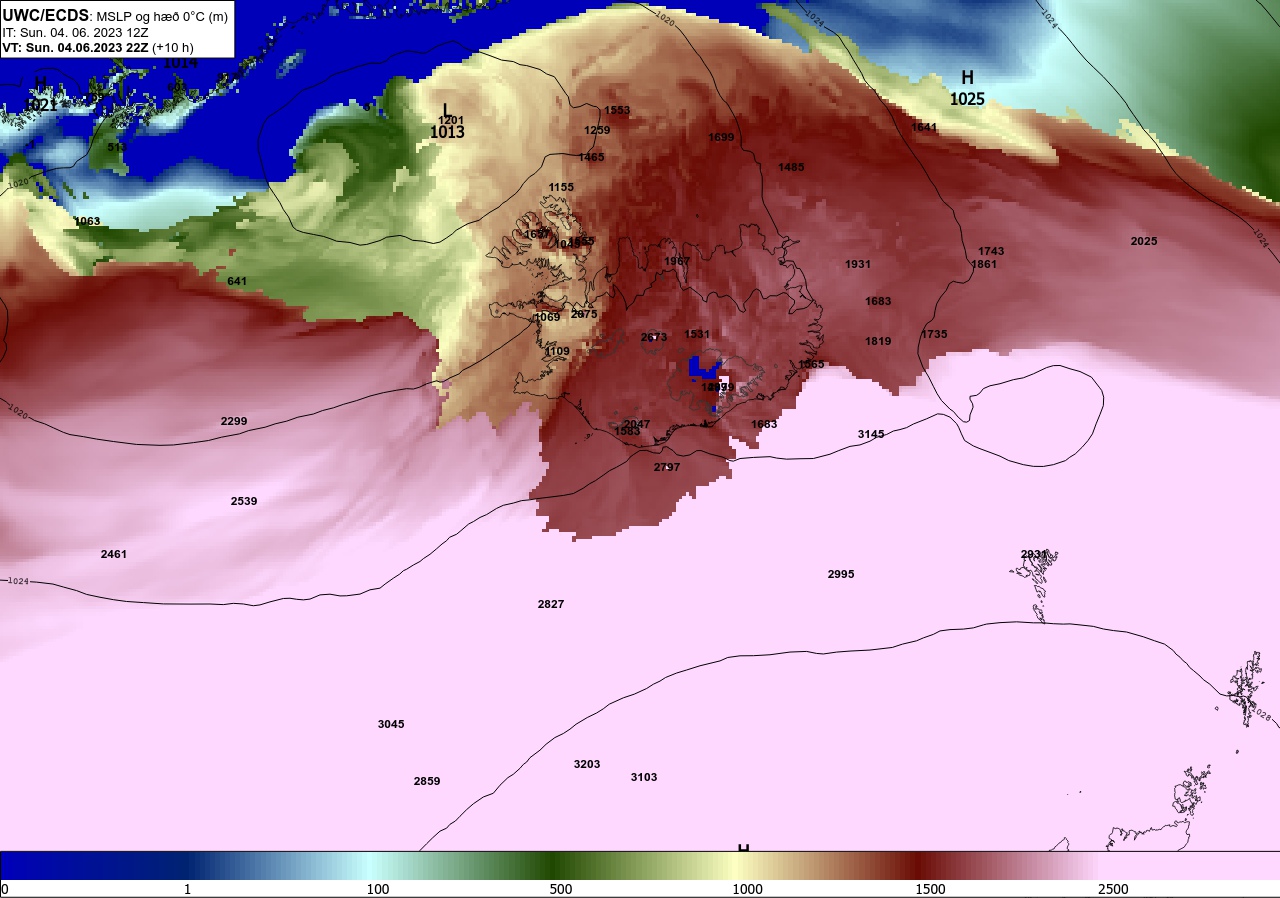Viewport: 1280px width, 898px height.
Task: Click the 1259 height value
Action: click(x=597, y=130)
